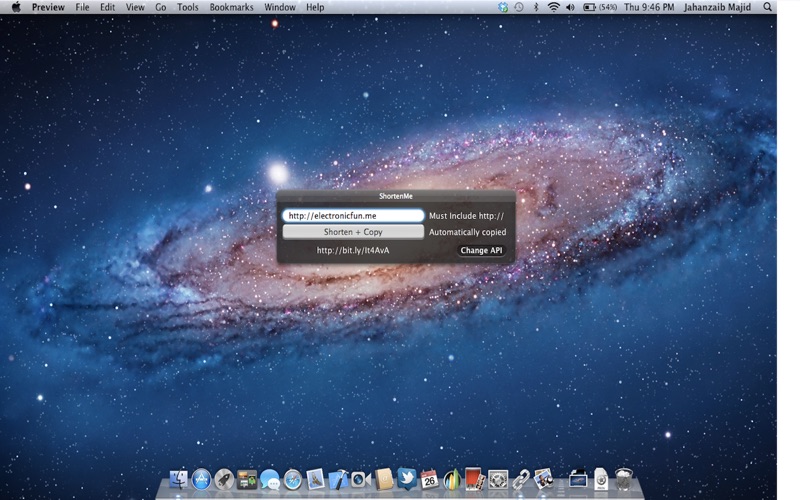Screen dimensions: 800x500
Task: Launch Xcode hammer icon in dock
Action: [338, 480]
